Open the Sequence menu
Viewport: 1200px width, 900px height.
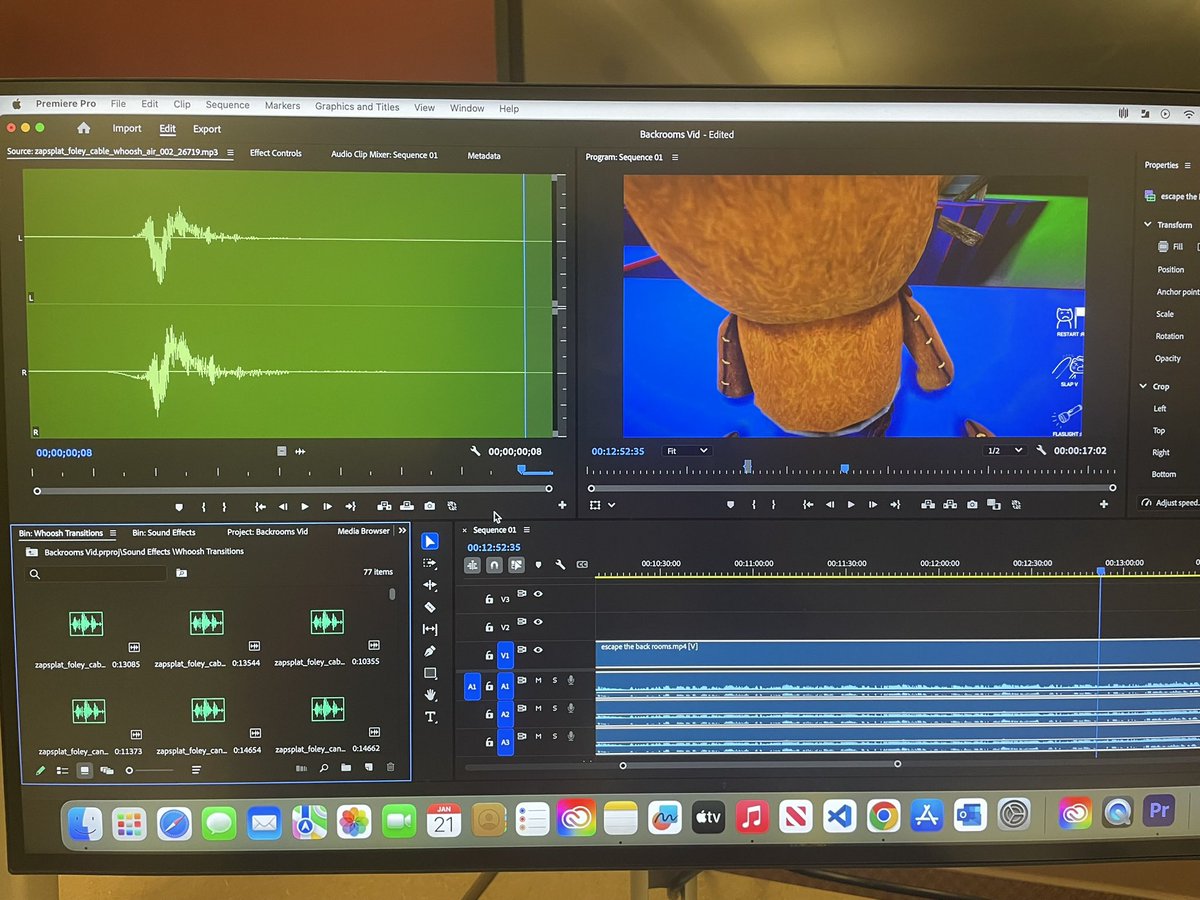[227, 104]
